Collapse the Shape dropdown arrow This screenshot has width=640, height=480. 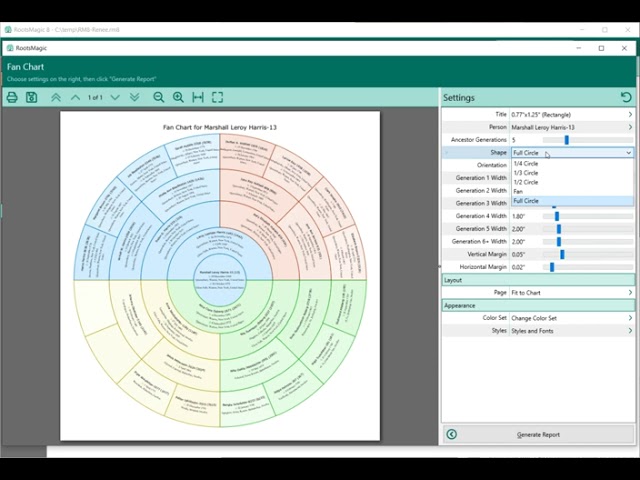click(x=629, y=153)
